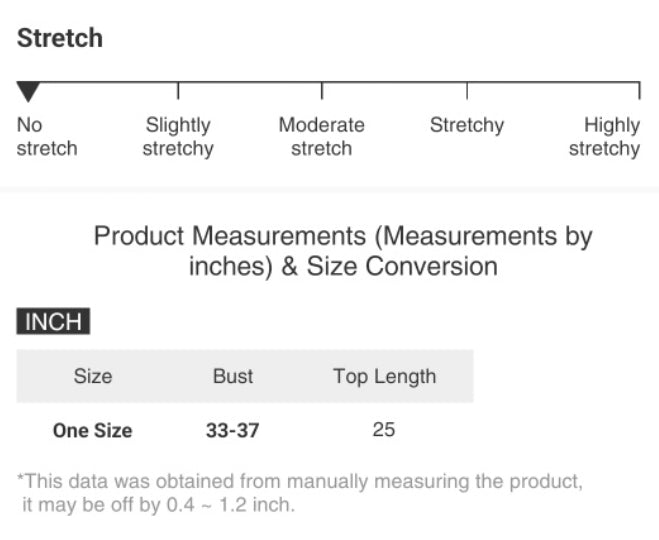The image size is (659, 540).
Task: Select the 'No stretch' scale label
Action: pyautogui.click(x=46, y=137)
